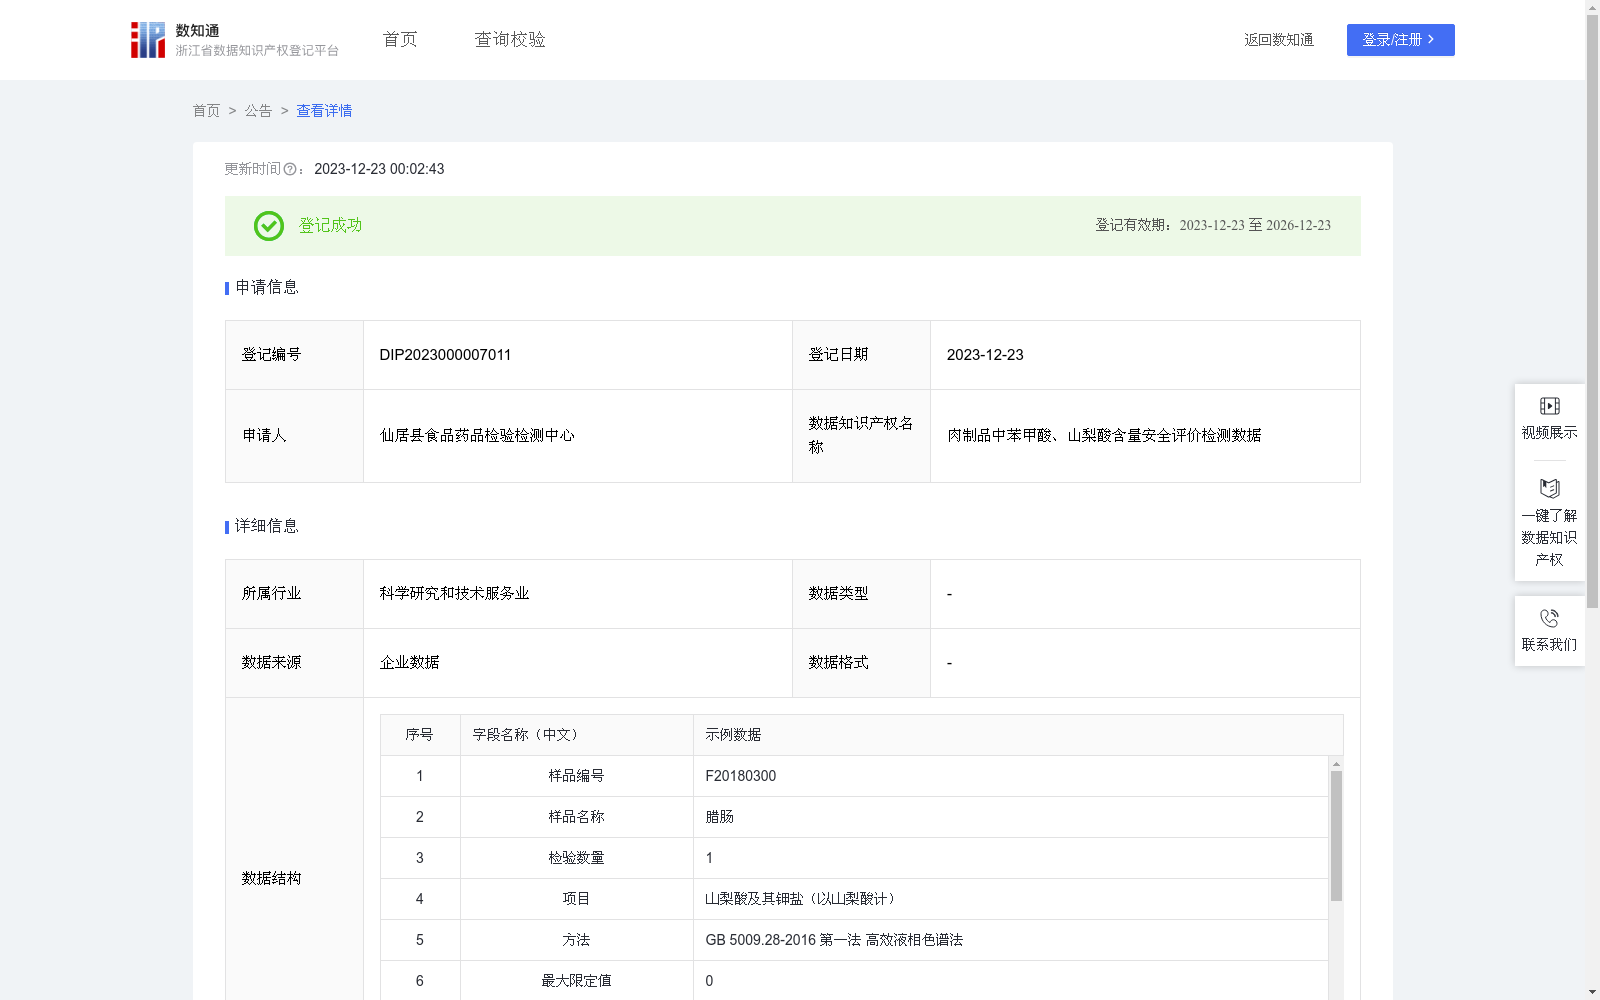
Task: Go to 首页 in the breadcrumb
Action: (206, 111)
